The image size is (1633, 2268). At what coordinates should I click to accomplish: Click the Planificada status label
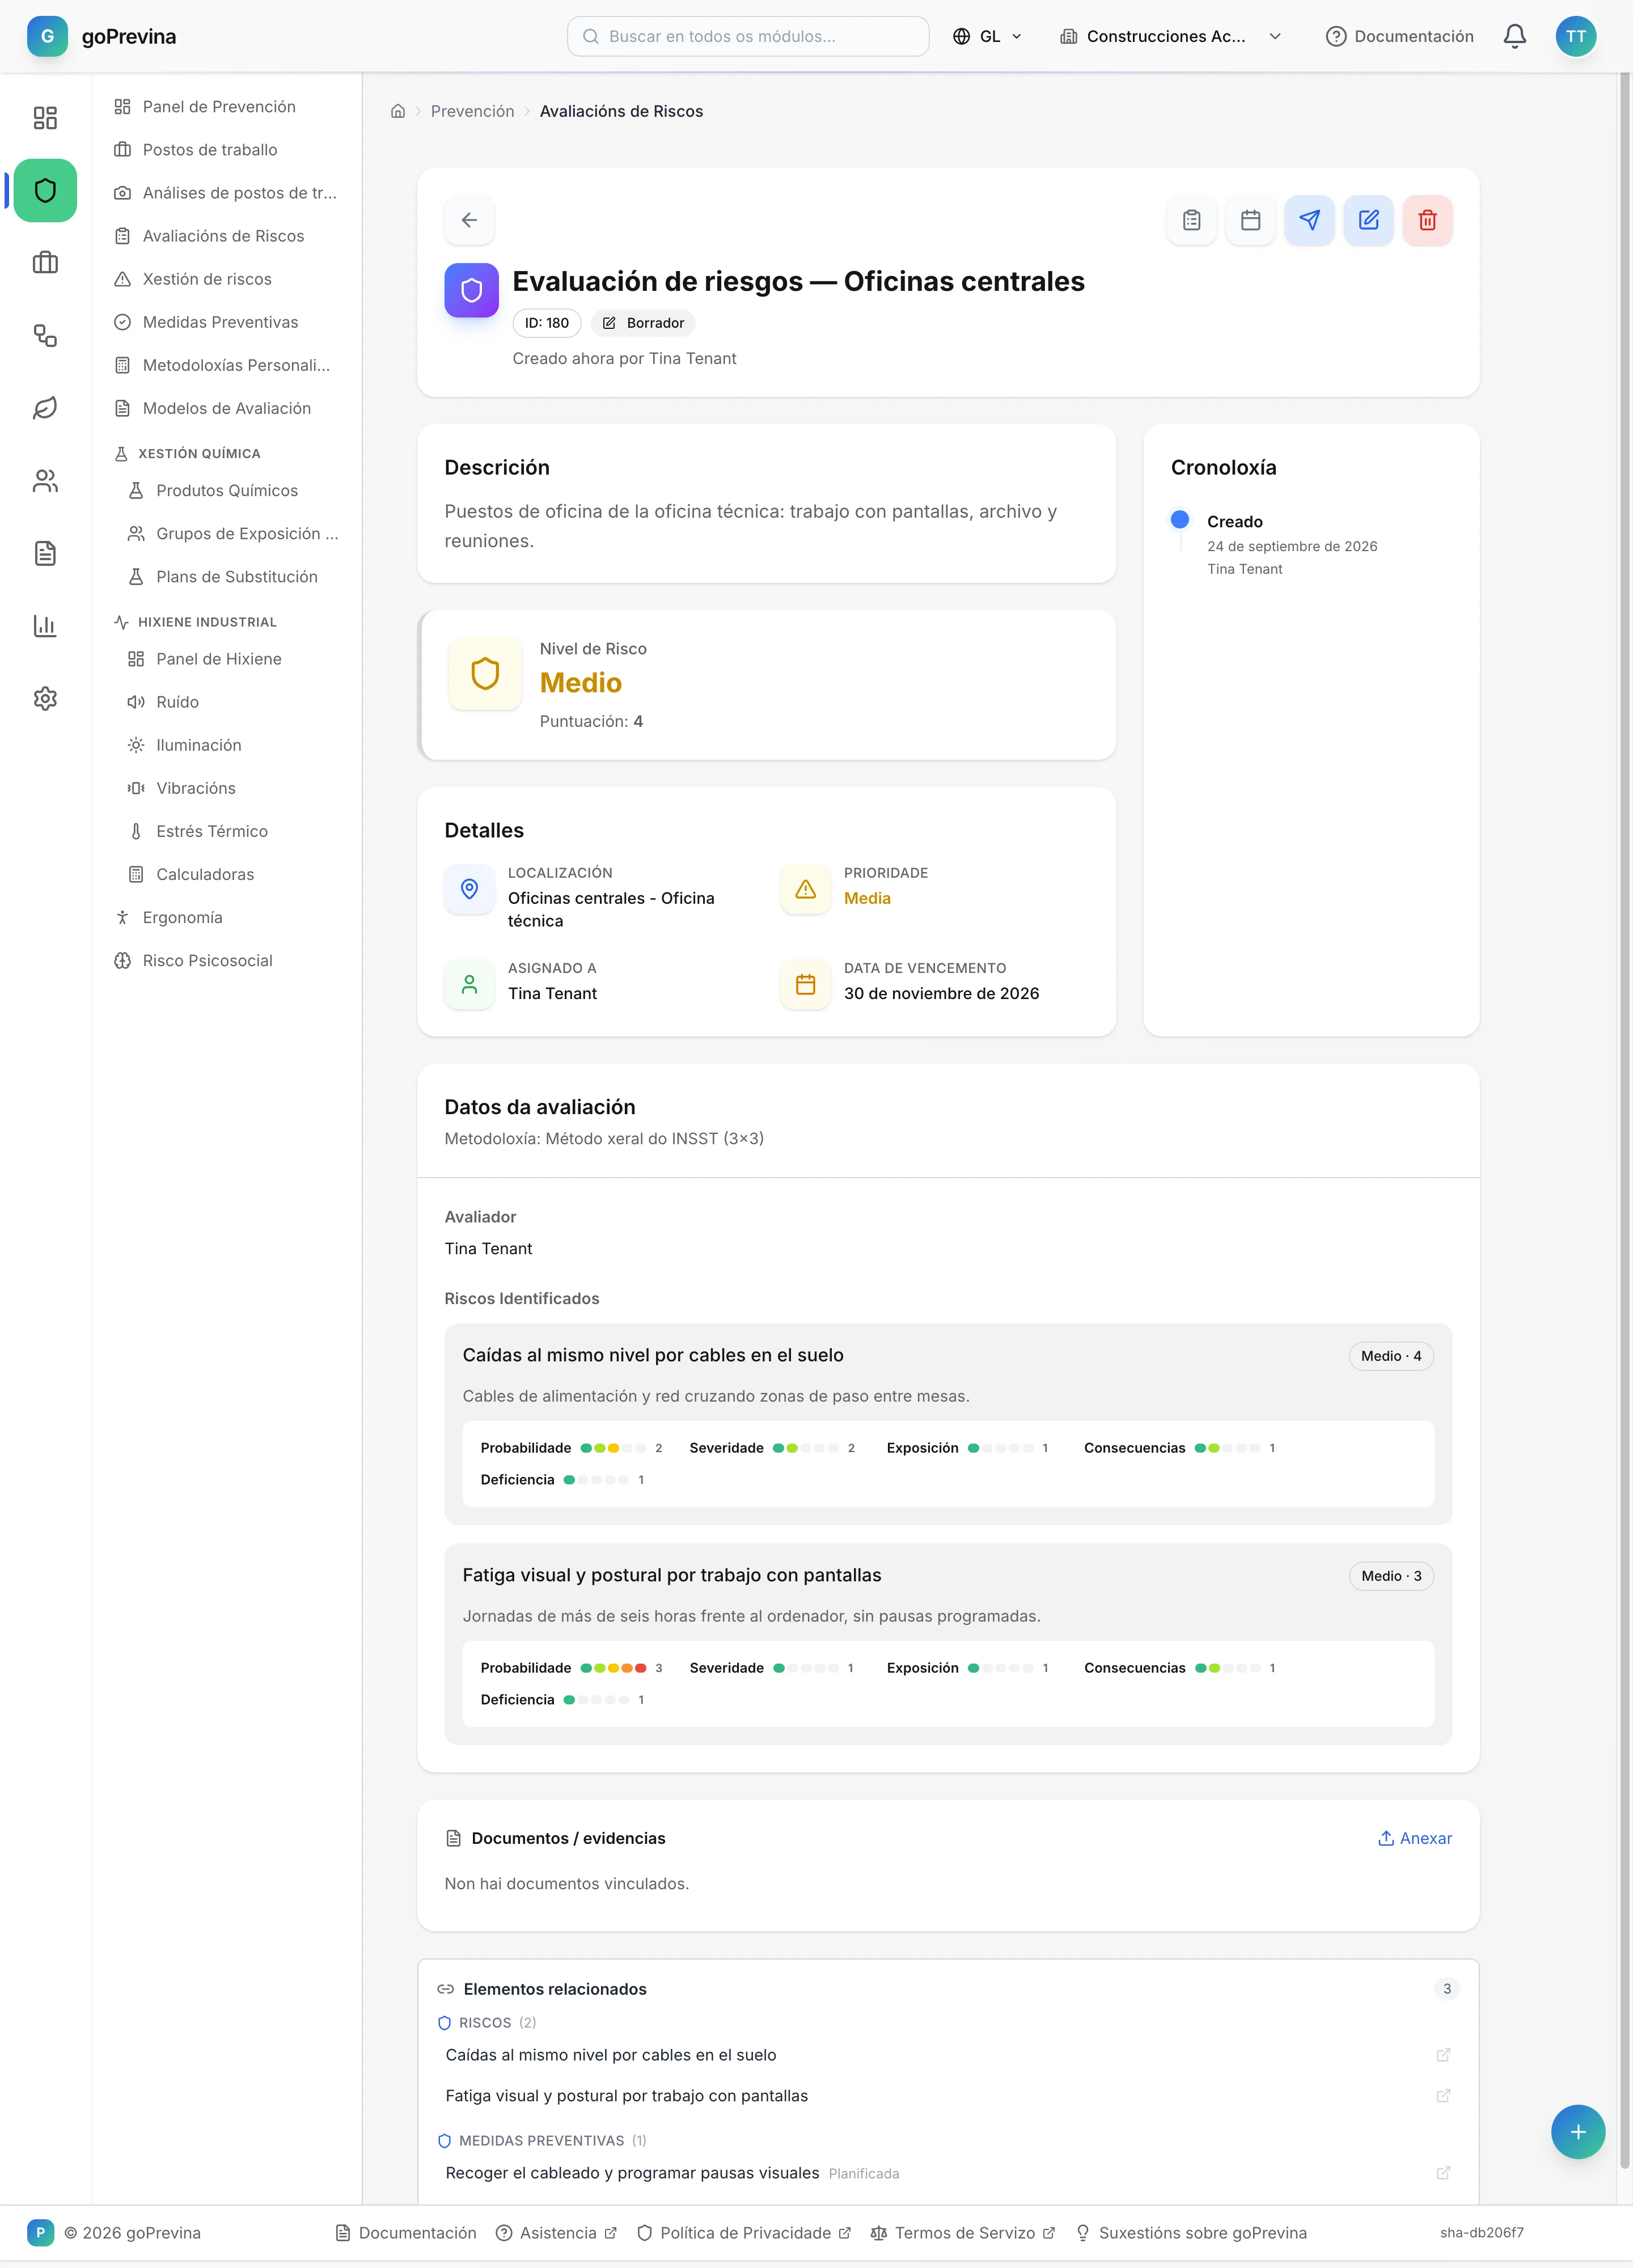pyautogui.click(x=863, y=2174)
